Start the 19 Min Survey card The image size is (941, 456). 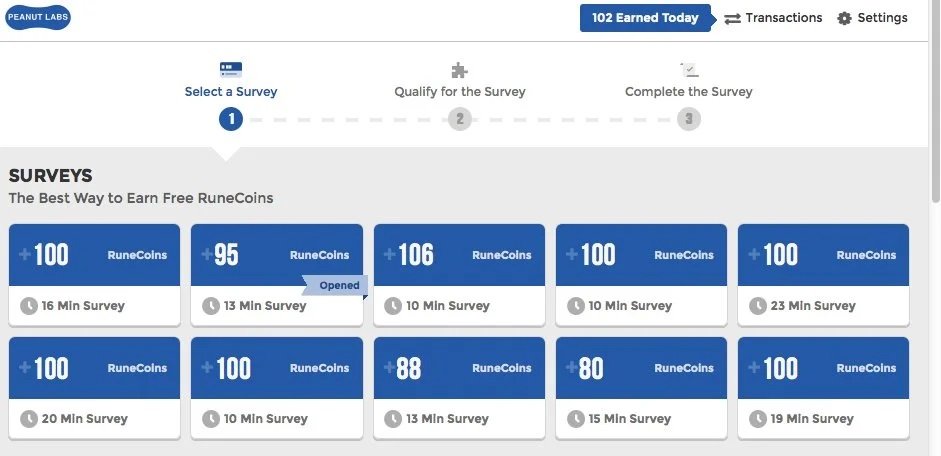(x=823, y=388)
